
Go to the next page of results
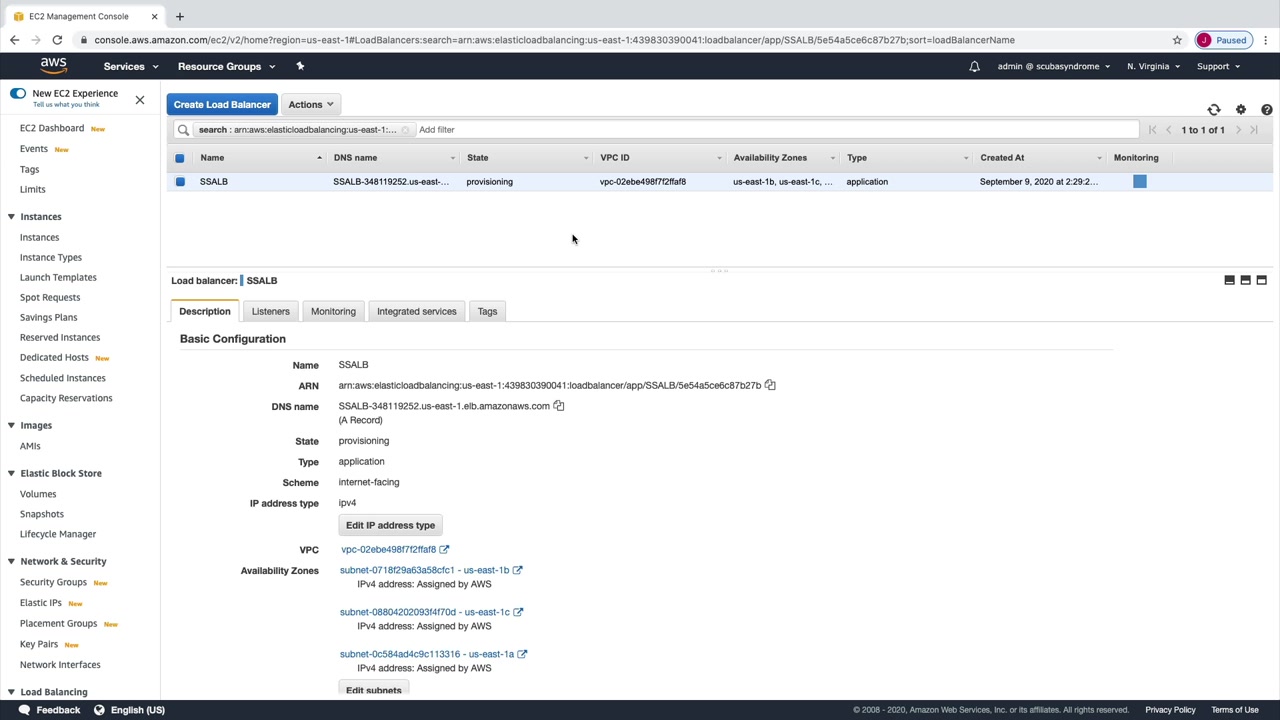click(x=1238, y=130)
